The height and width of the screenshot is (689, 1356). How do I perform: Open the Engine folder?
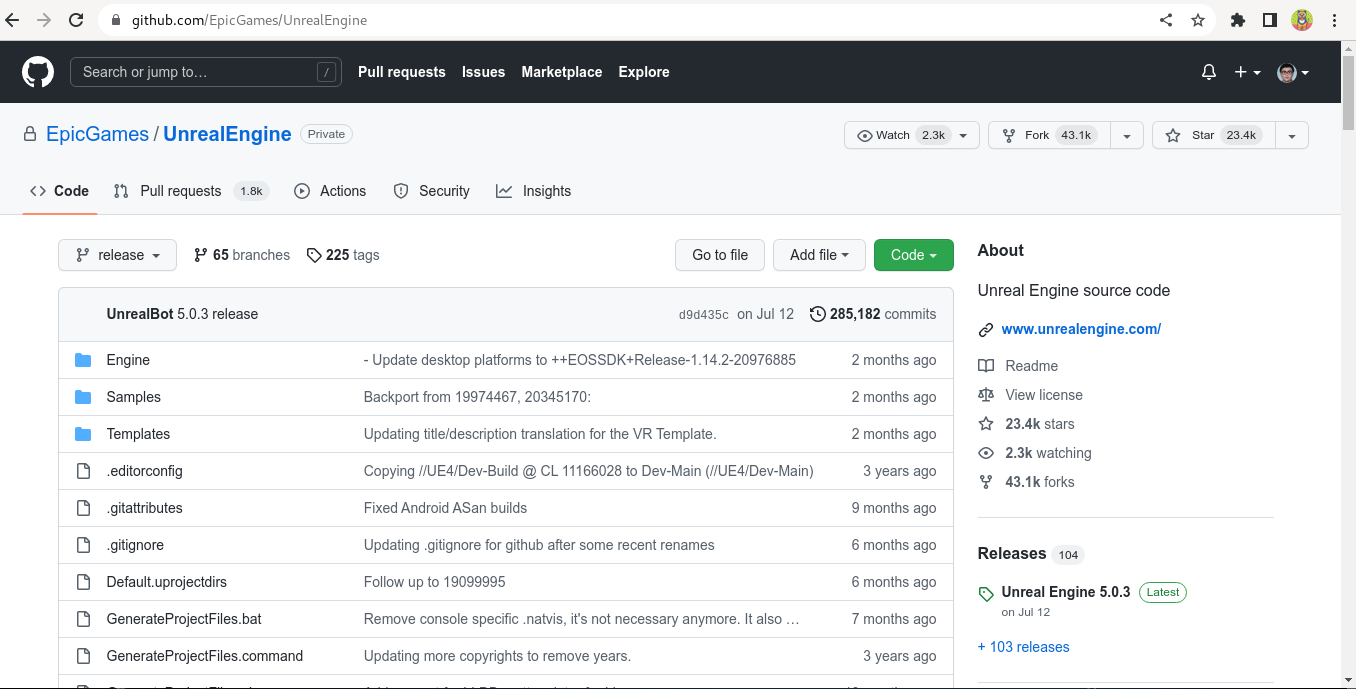point(128,360)
